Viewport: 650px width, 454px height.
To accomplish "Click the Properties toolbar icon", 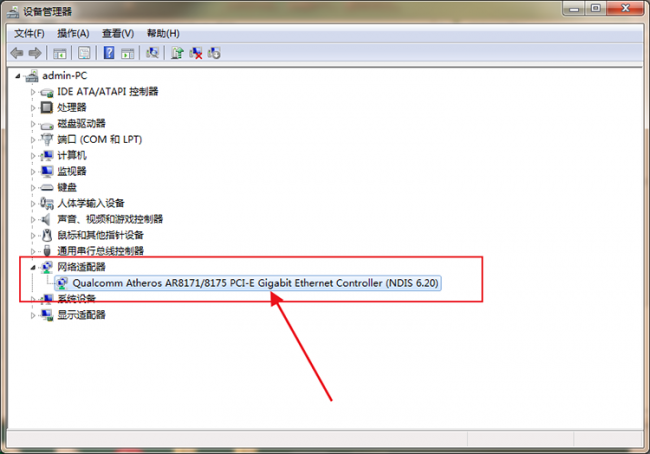I will point(84,53).
